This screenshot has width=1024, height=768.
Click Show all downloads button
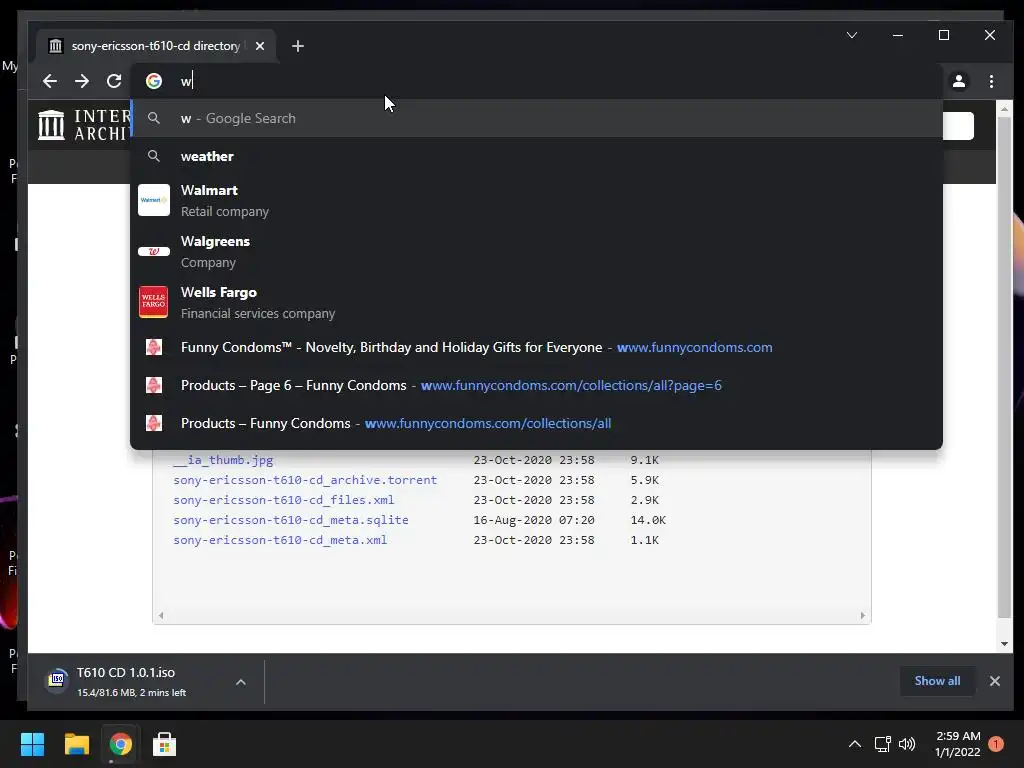(x=937, y=680)
